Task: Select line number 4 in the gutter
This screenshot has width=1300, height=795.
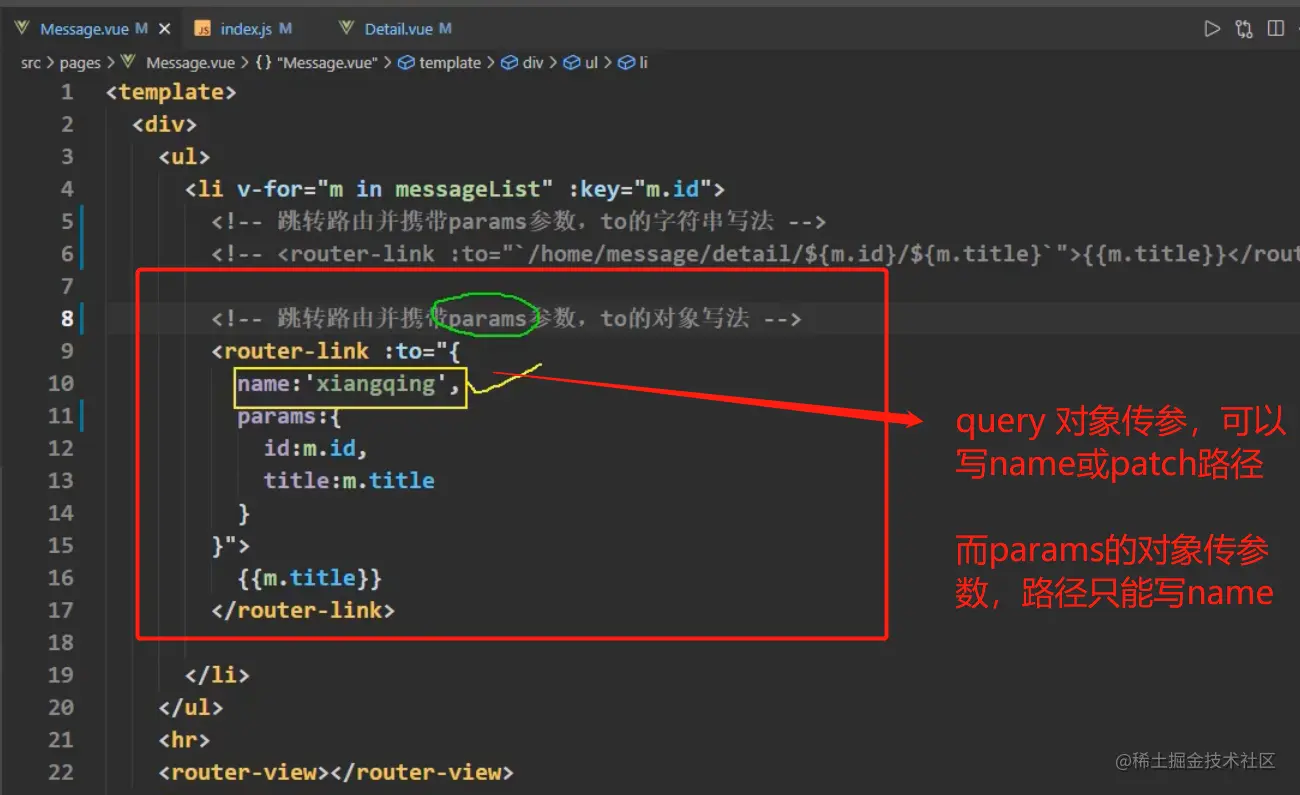Action: pos(67,189)
